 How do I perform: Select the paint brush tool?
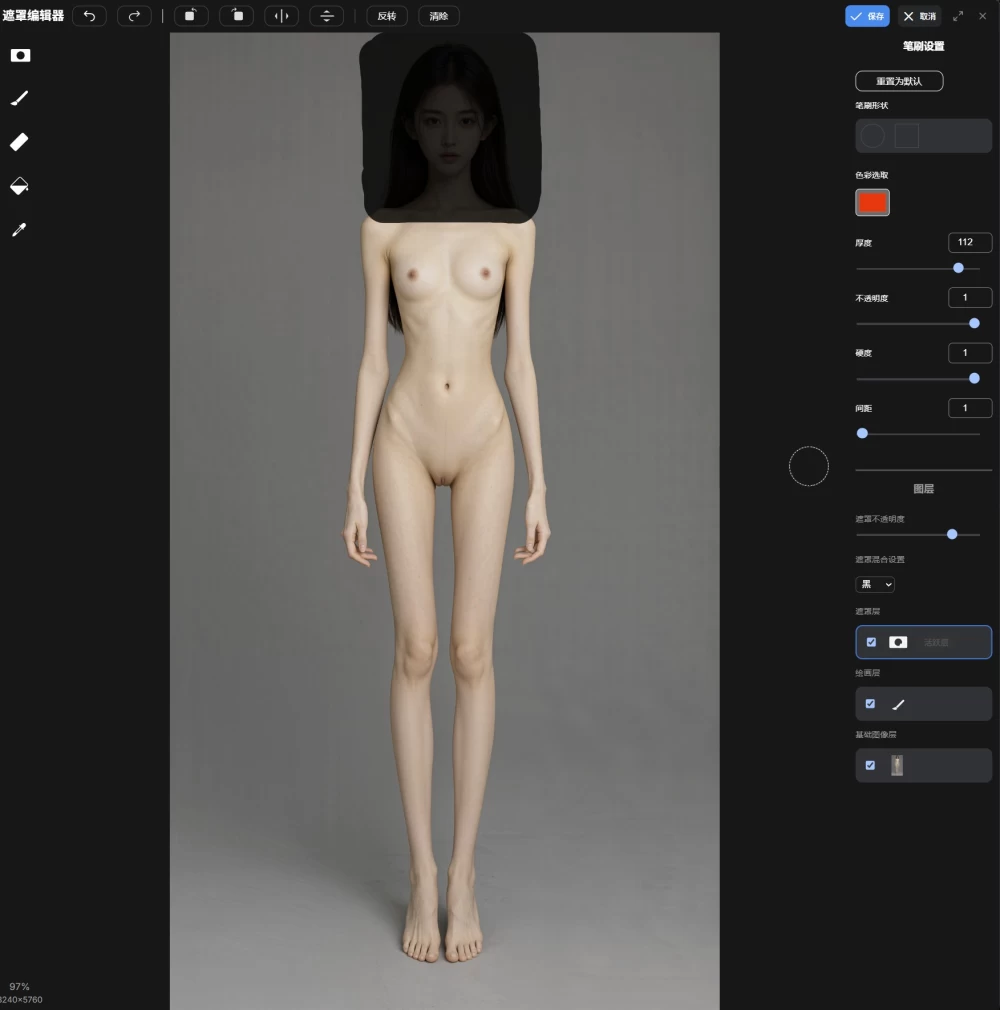click(20, 98)
